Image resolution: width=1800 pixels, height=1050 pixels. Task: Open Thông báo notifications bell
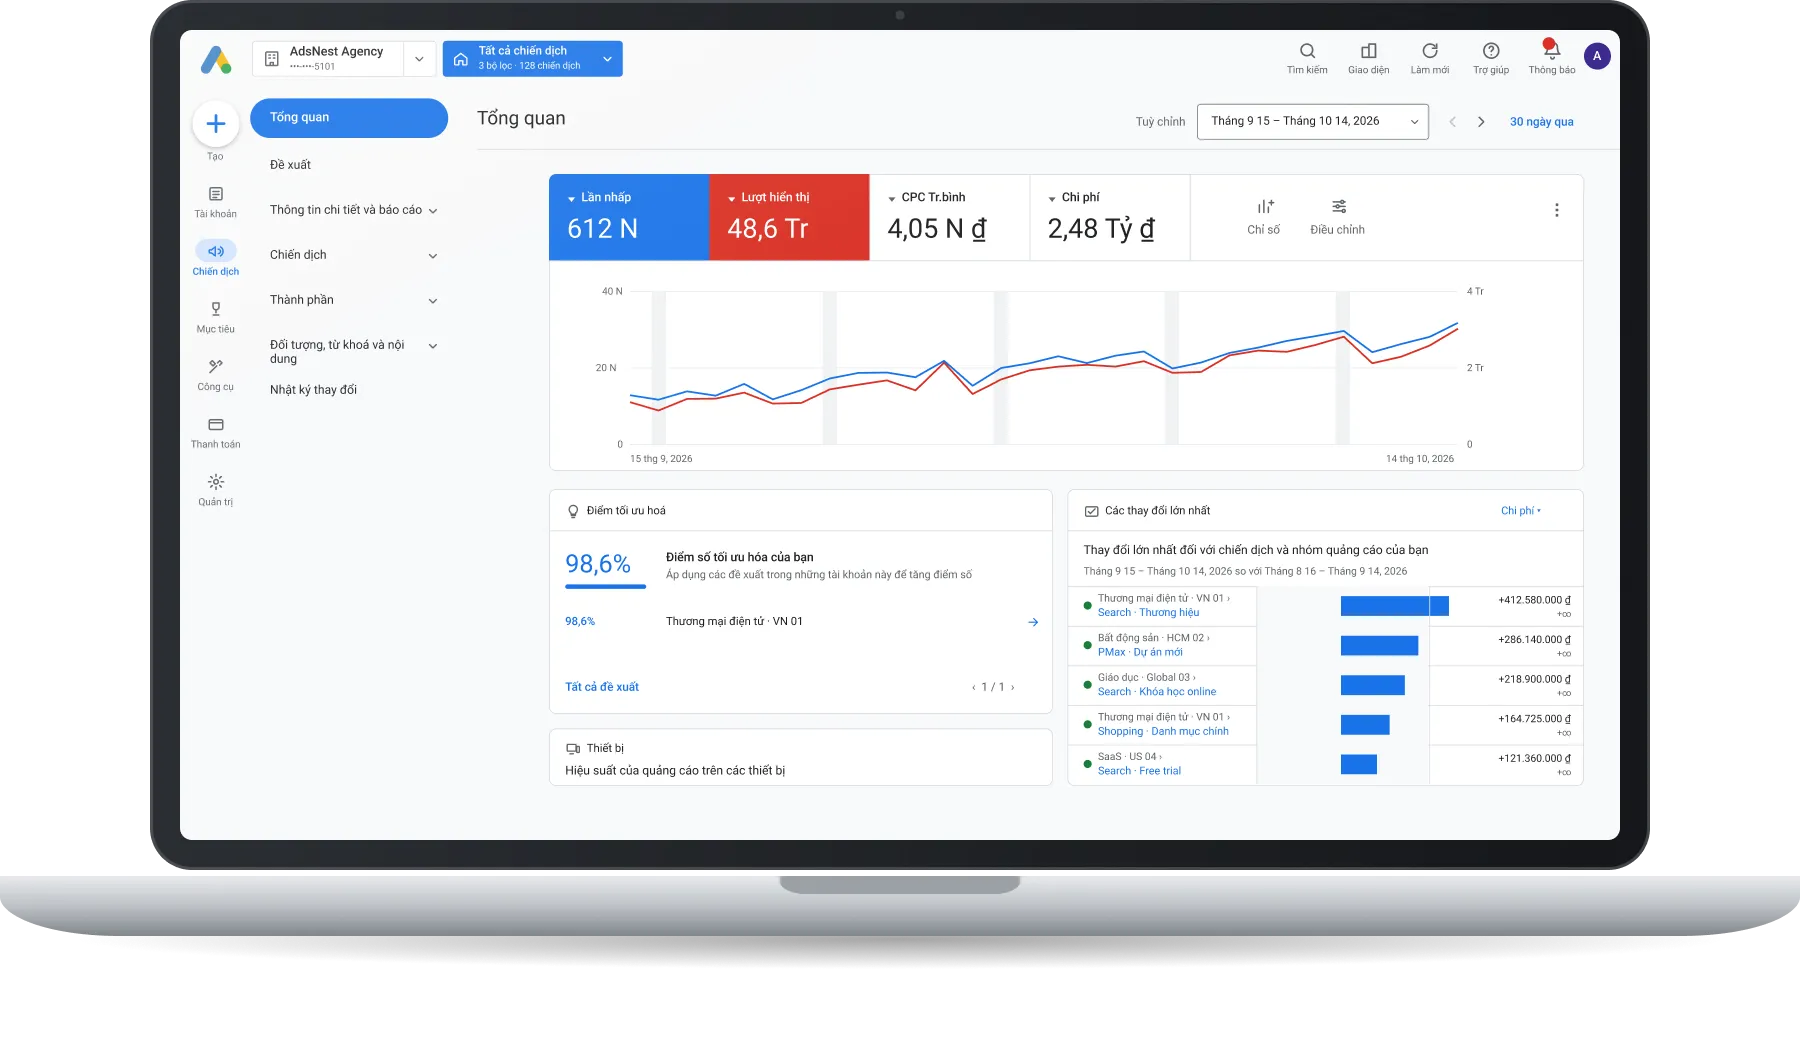[x=1551, y=50]
